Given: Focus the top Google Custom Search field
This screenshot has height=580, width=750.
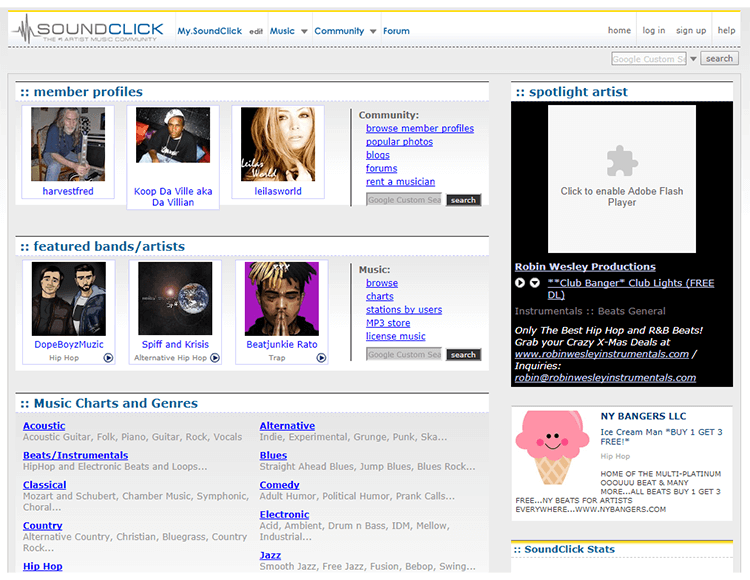Looking at the screenshot, I should [x=649, y=59].
